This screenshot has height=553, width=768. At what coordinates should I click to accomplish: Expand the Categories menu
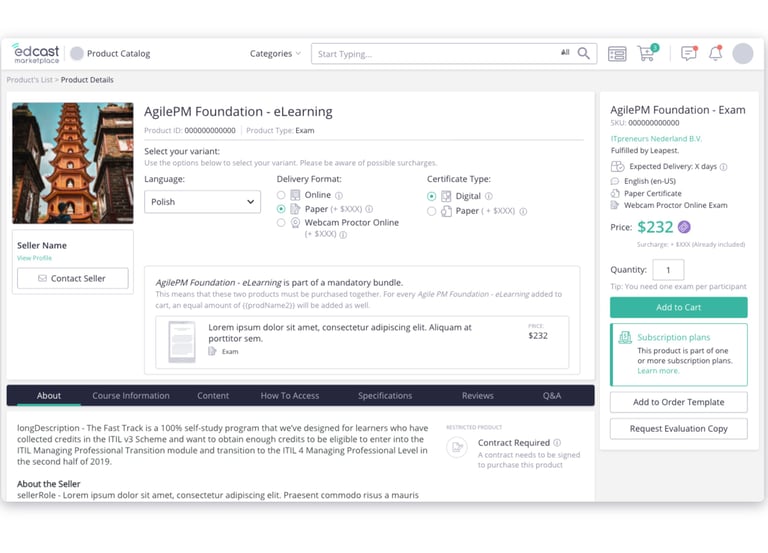(x=275, y=53)
